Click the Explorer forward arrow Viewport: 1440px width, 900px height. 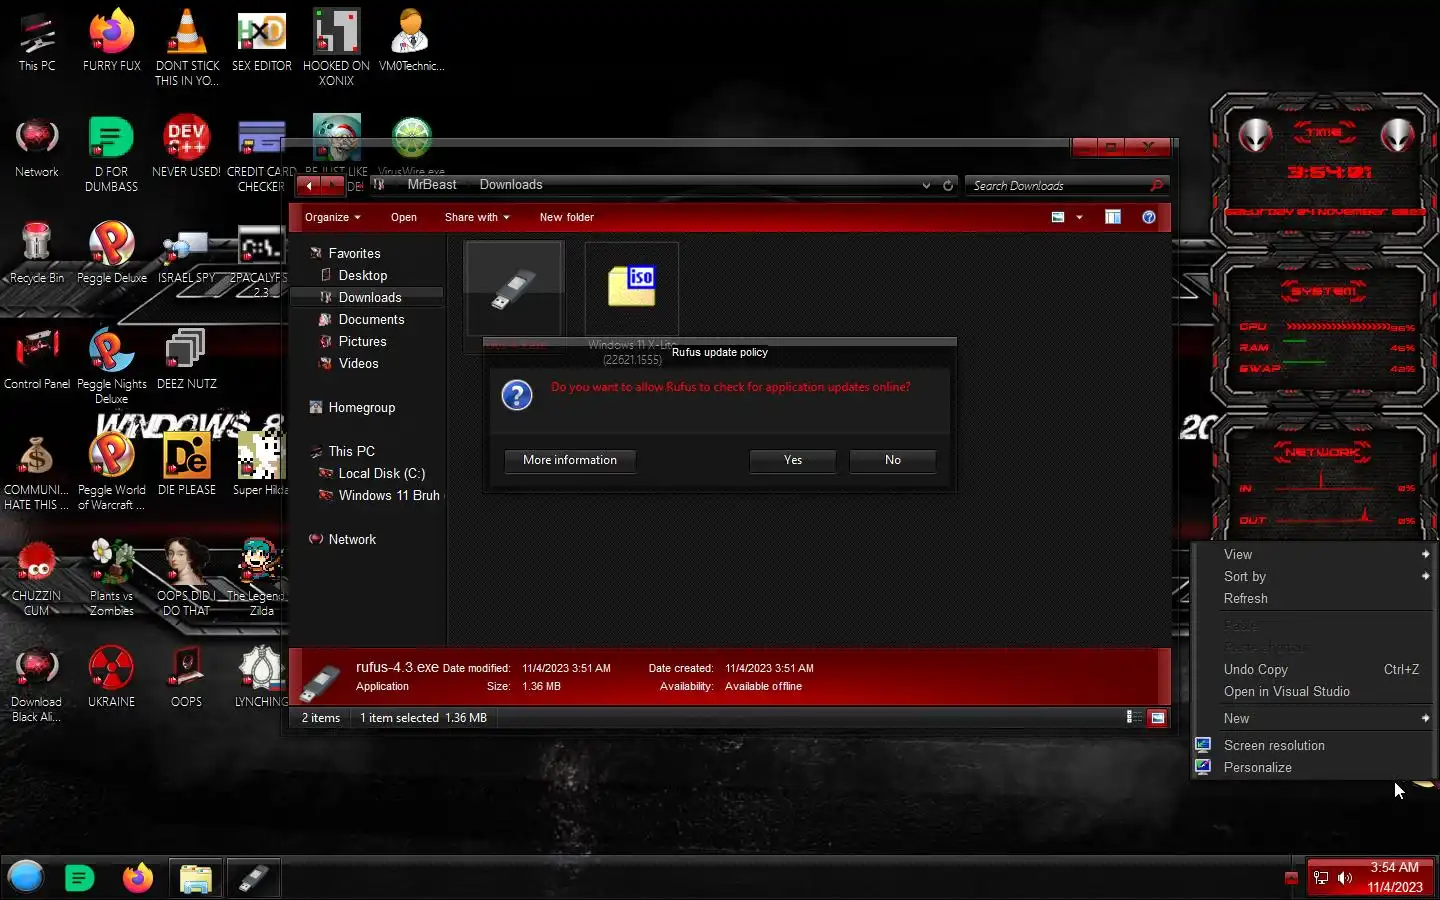pos(333,185)
